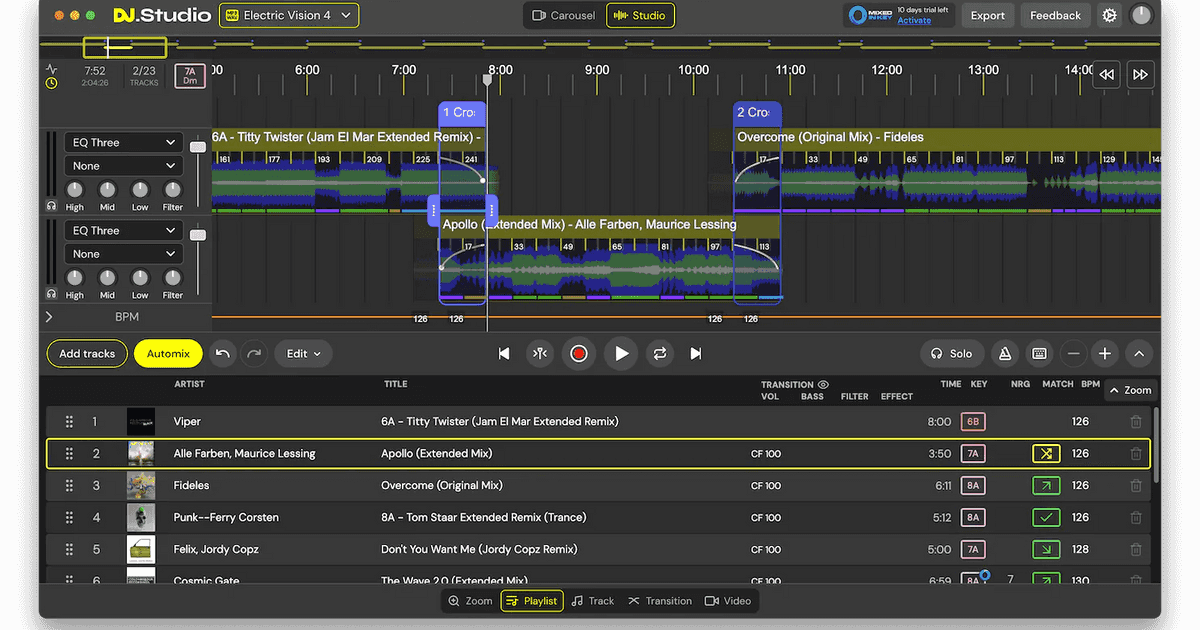Jump timeline back with the rewind icon
Screen dimensions: 1200x630
1106,75
